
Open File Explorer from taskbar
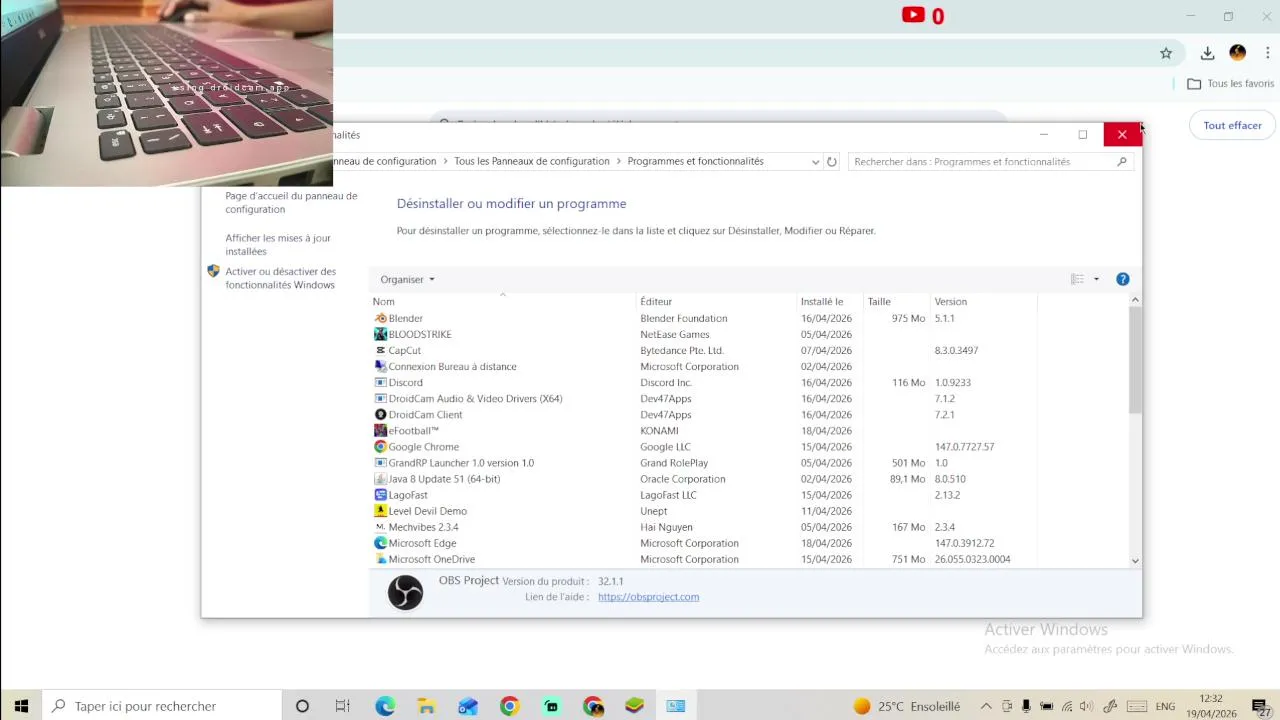click(426, 706)
